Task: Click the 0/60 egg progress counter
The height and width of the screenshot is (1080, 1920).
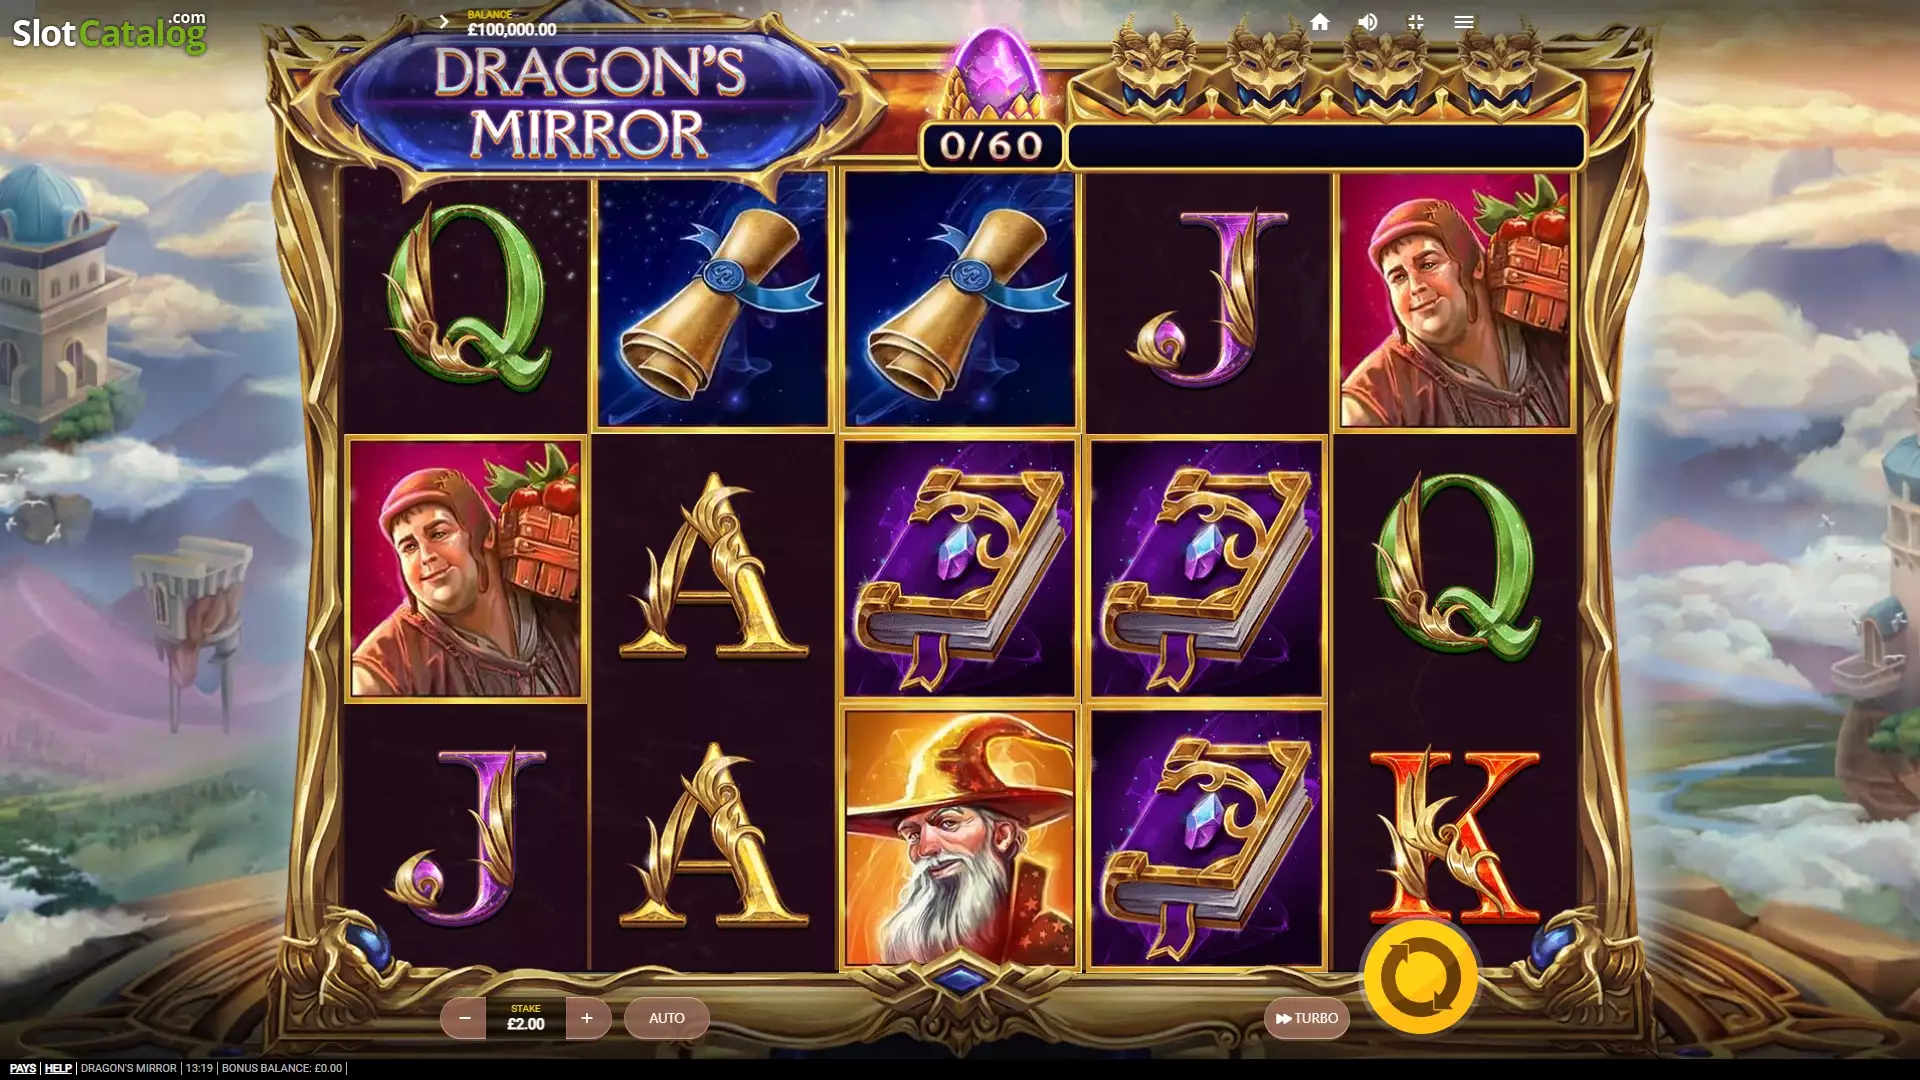Action: (991, 146)
